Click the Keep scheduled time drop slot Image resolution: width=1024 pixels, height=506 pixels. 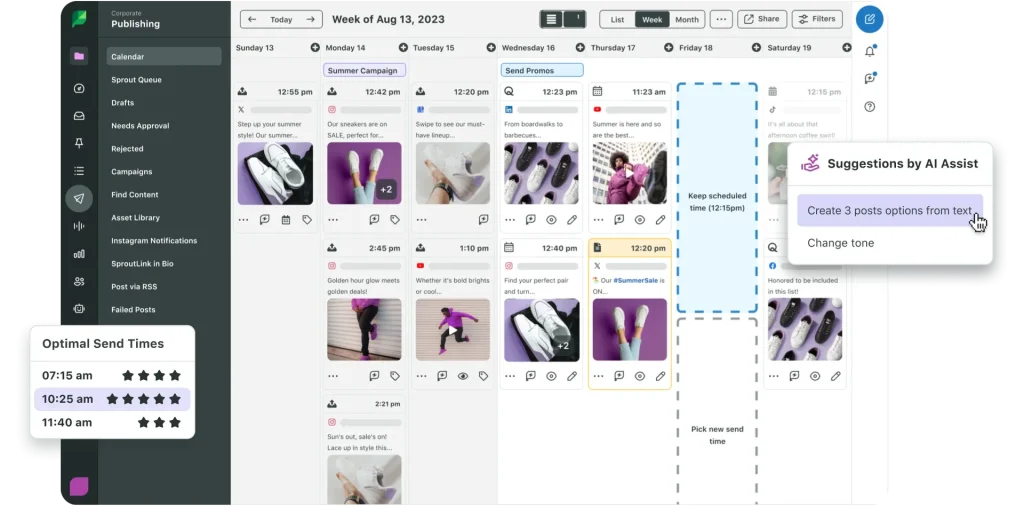click(x=717, y=198)
